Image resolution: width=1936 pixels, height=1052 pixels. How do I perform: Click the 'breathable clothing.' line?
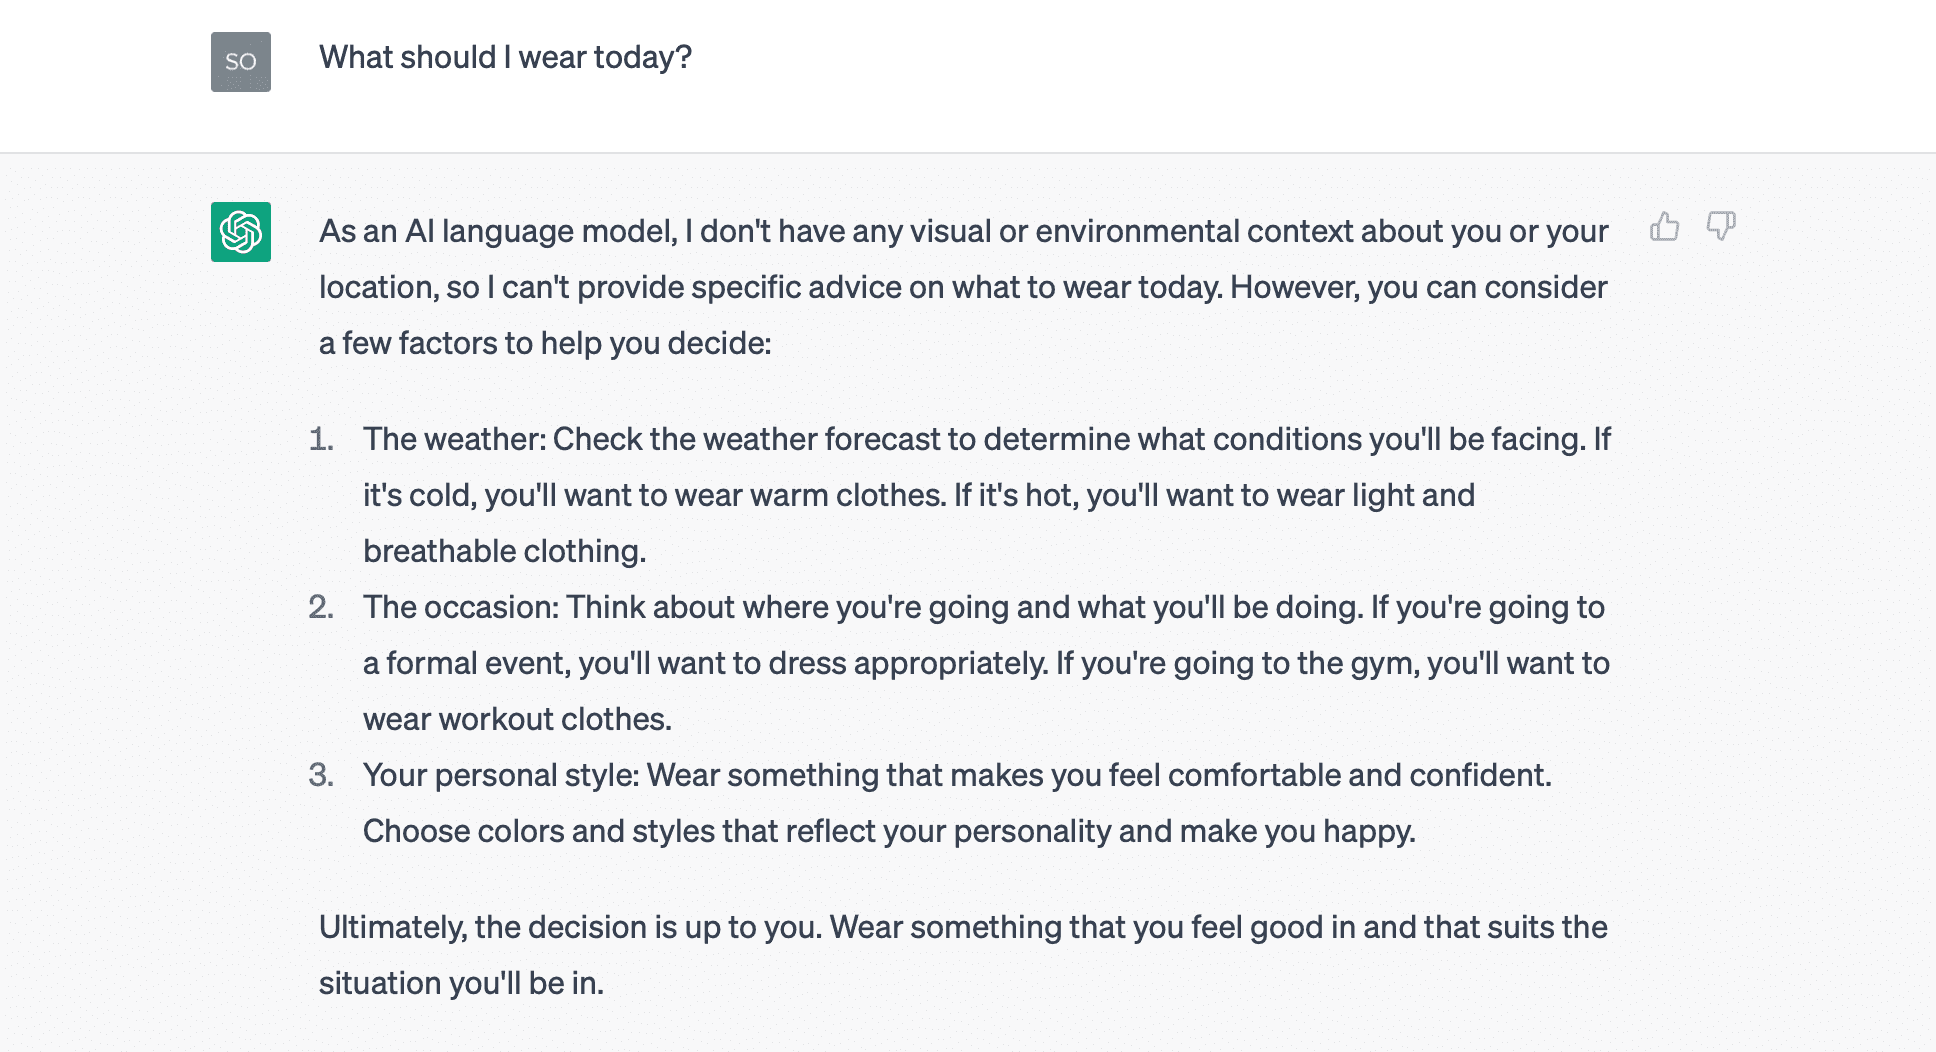pyautogui.click(x=505, y=551)
